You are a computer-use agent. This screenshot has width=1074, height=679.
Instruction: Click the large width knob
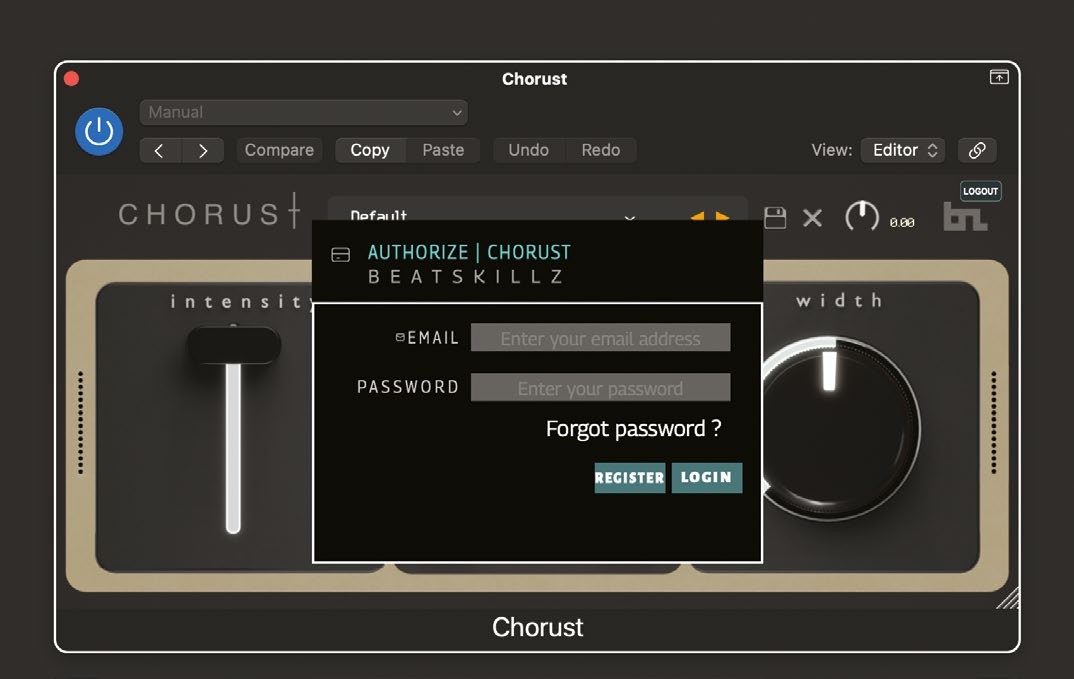[830, 428]
